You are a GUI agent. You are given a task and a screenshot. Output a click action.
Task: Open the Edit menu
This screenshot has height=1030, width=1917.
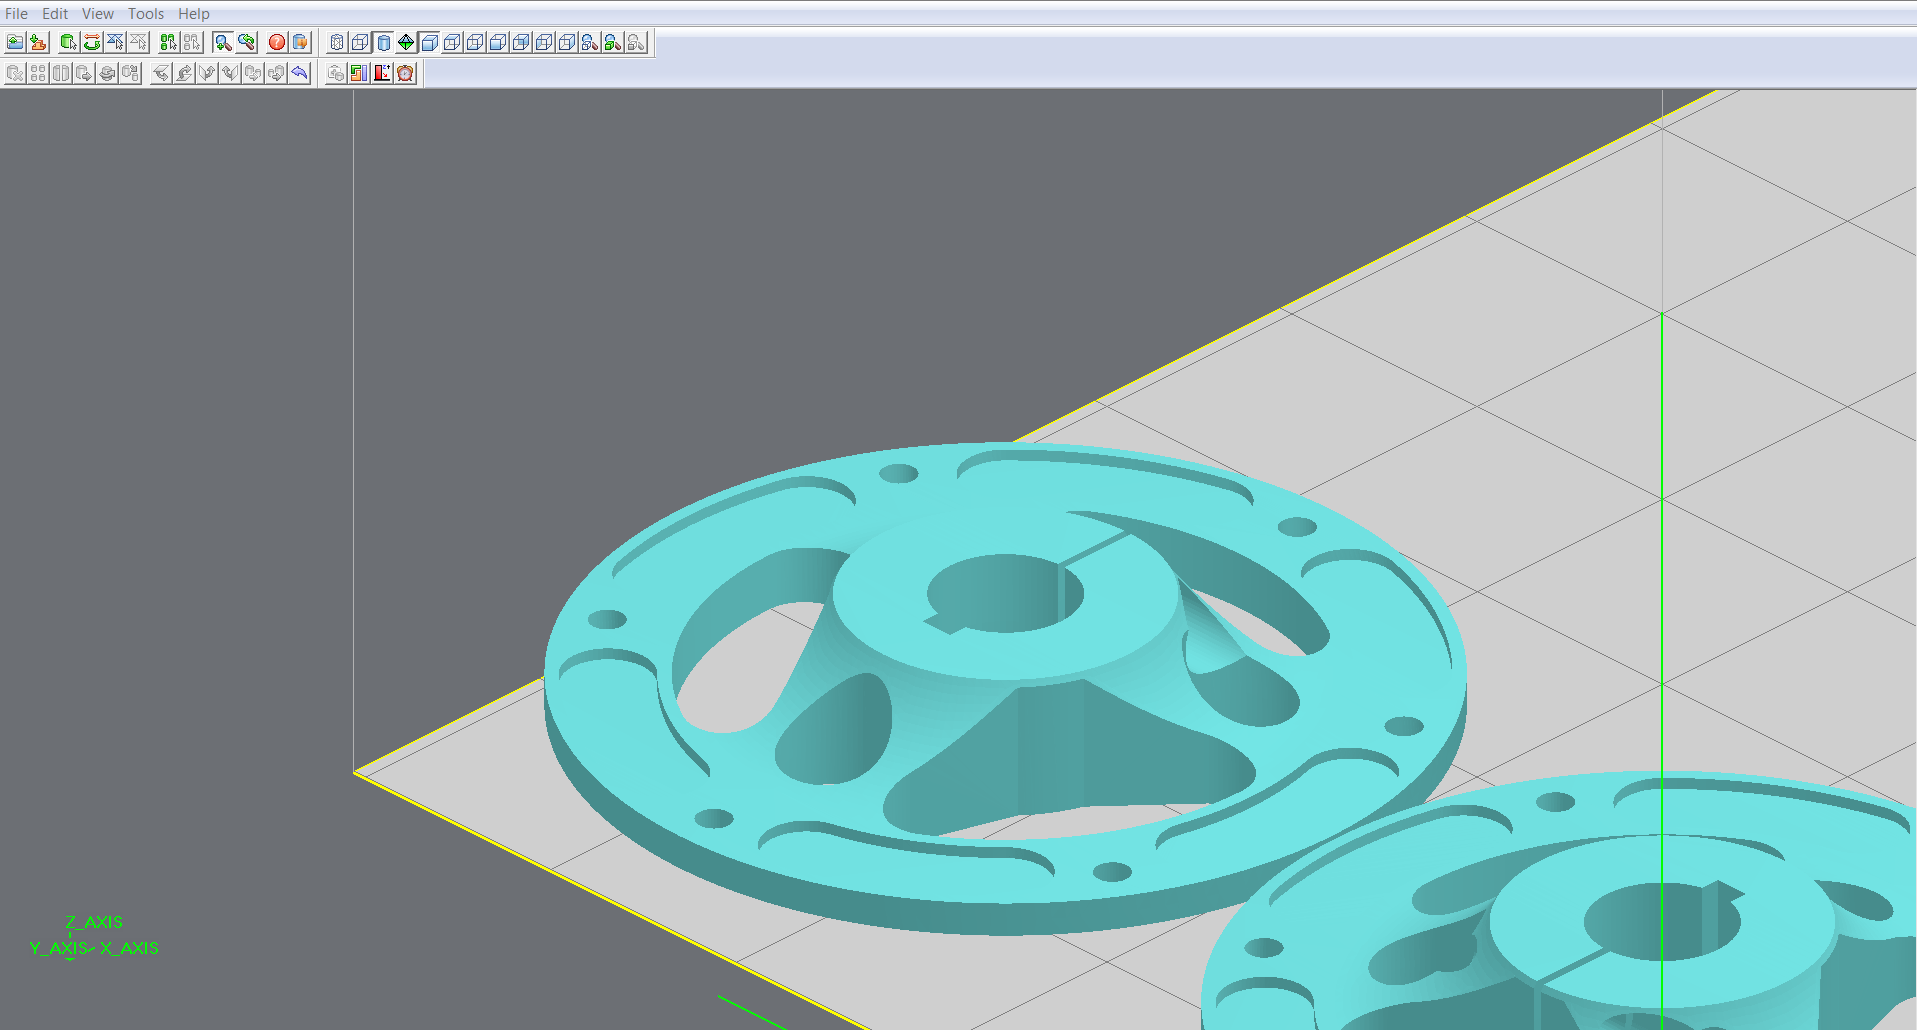pos(55,13)
